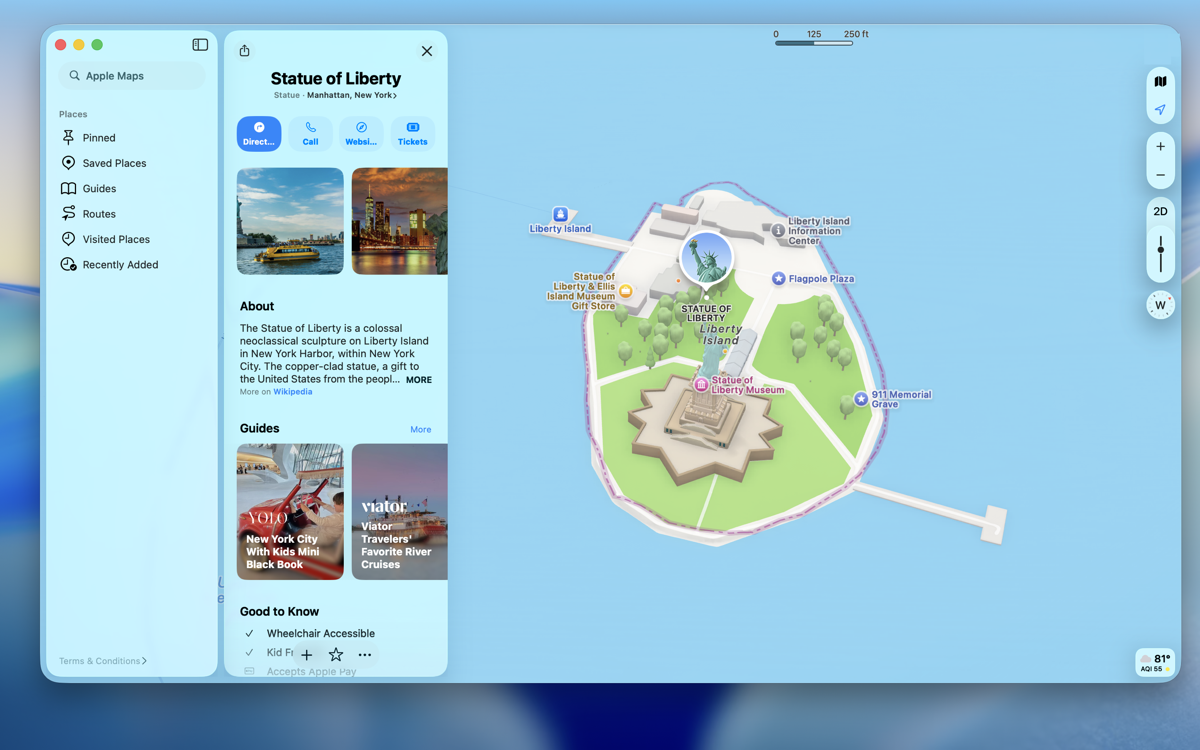This screenshot has height=750, width=1200.
Task: Open the map mode chooser icon
Action: [1160, 82]
